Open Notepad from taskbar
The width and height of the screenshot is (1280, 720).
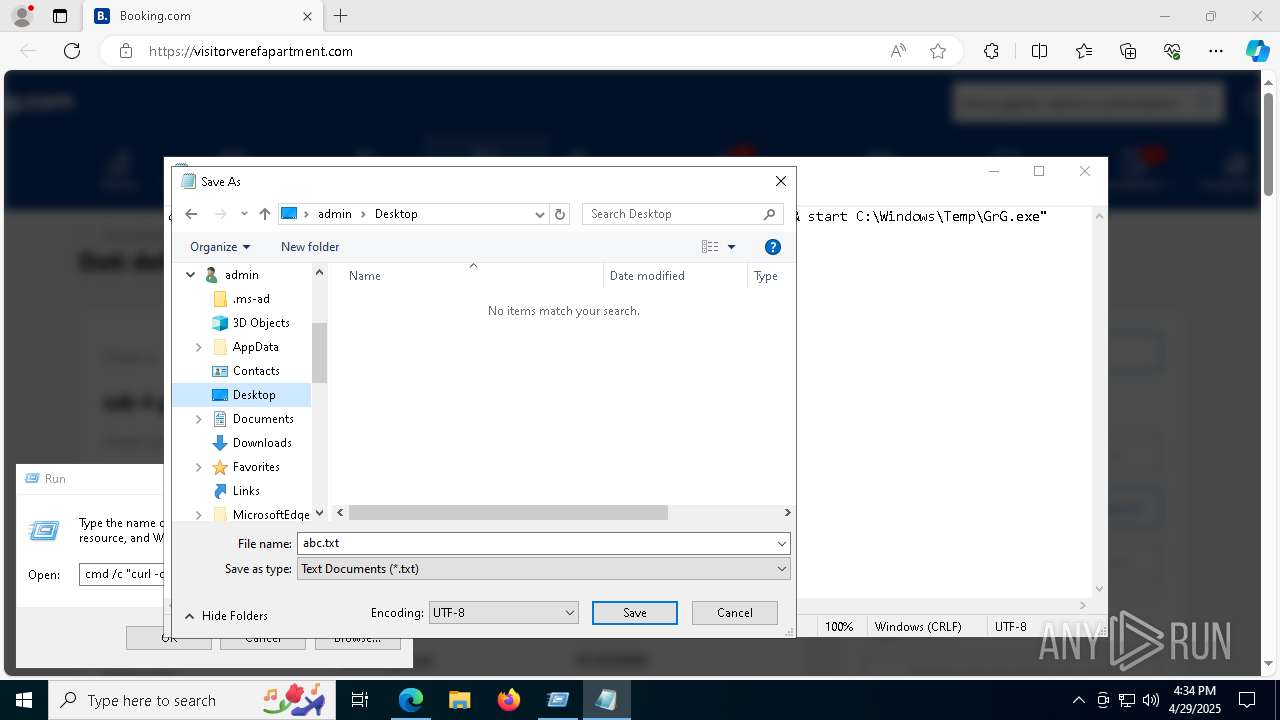coord(606,700)
